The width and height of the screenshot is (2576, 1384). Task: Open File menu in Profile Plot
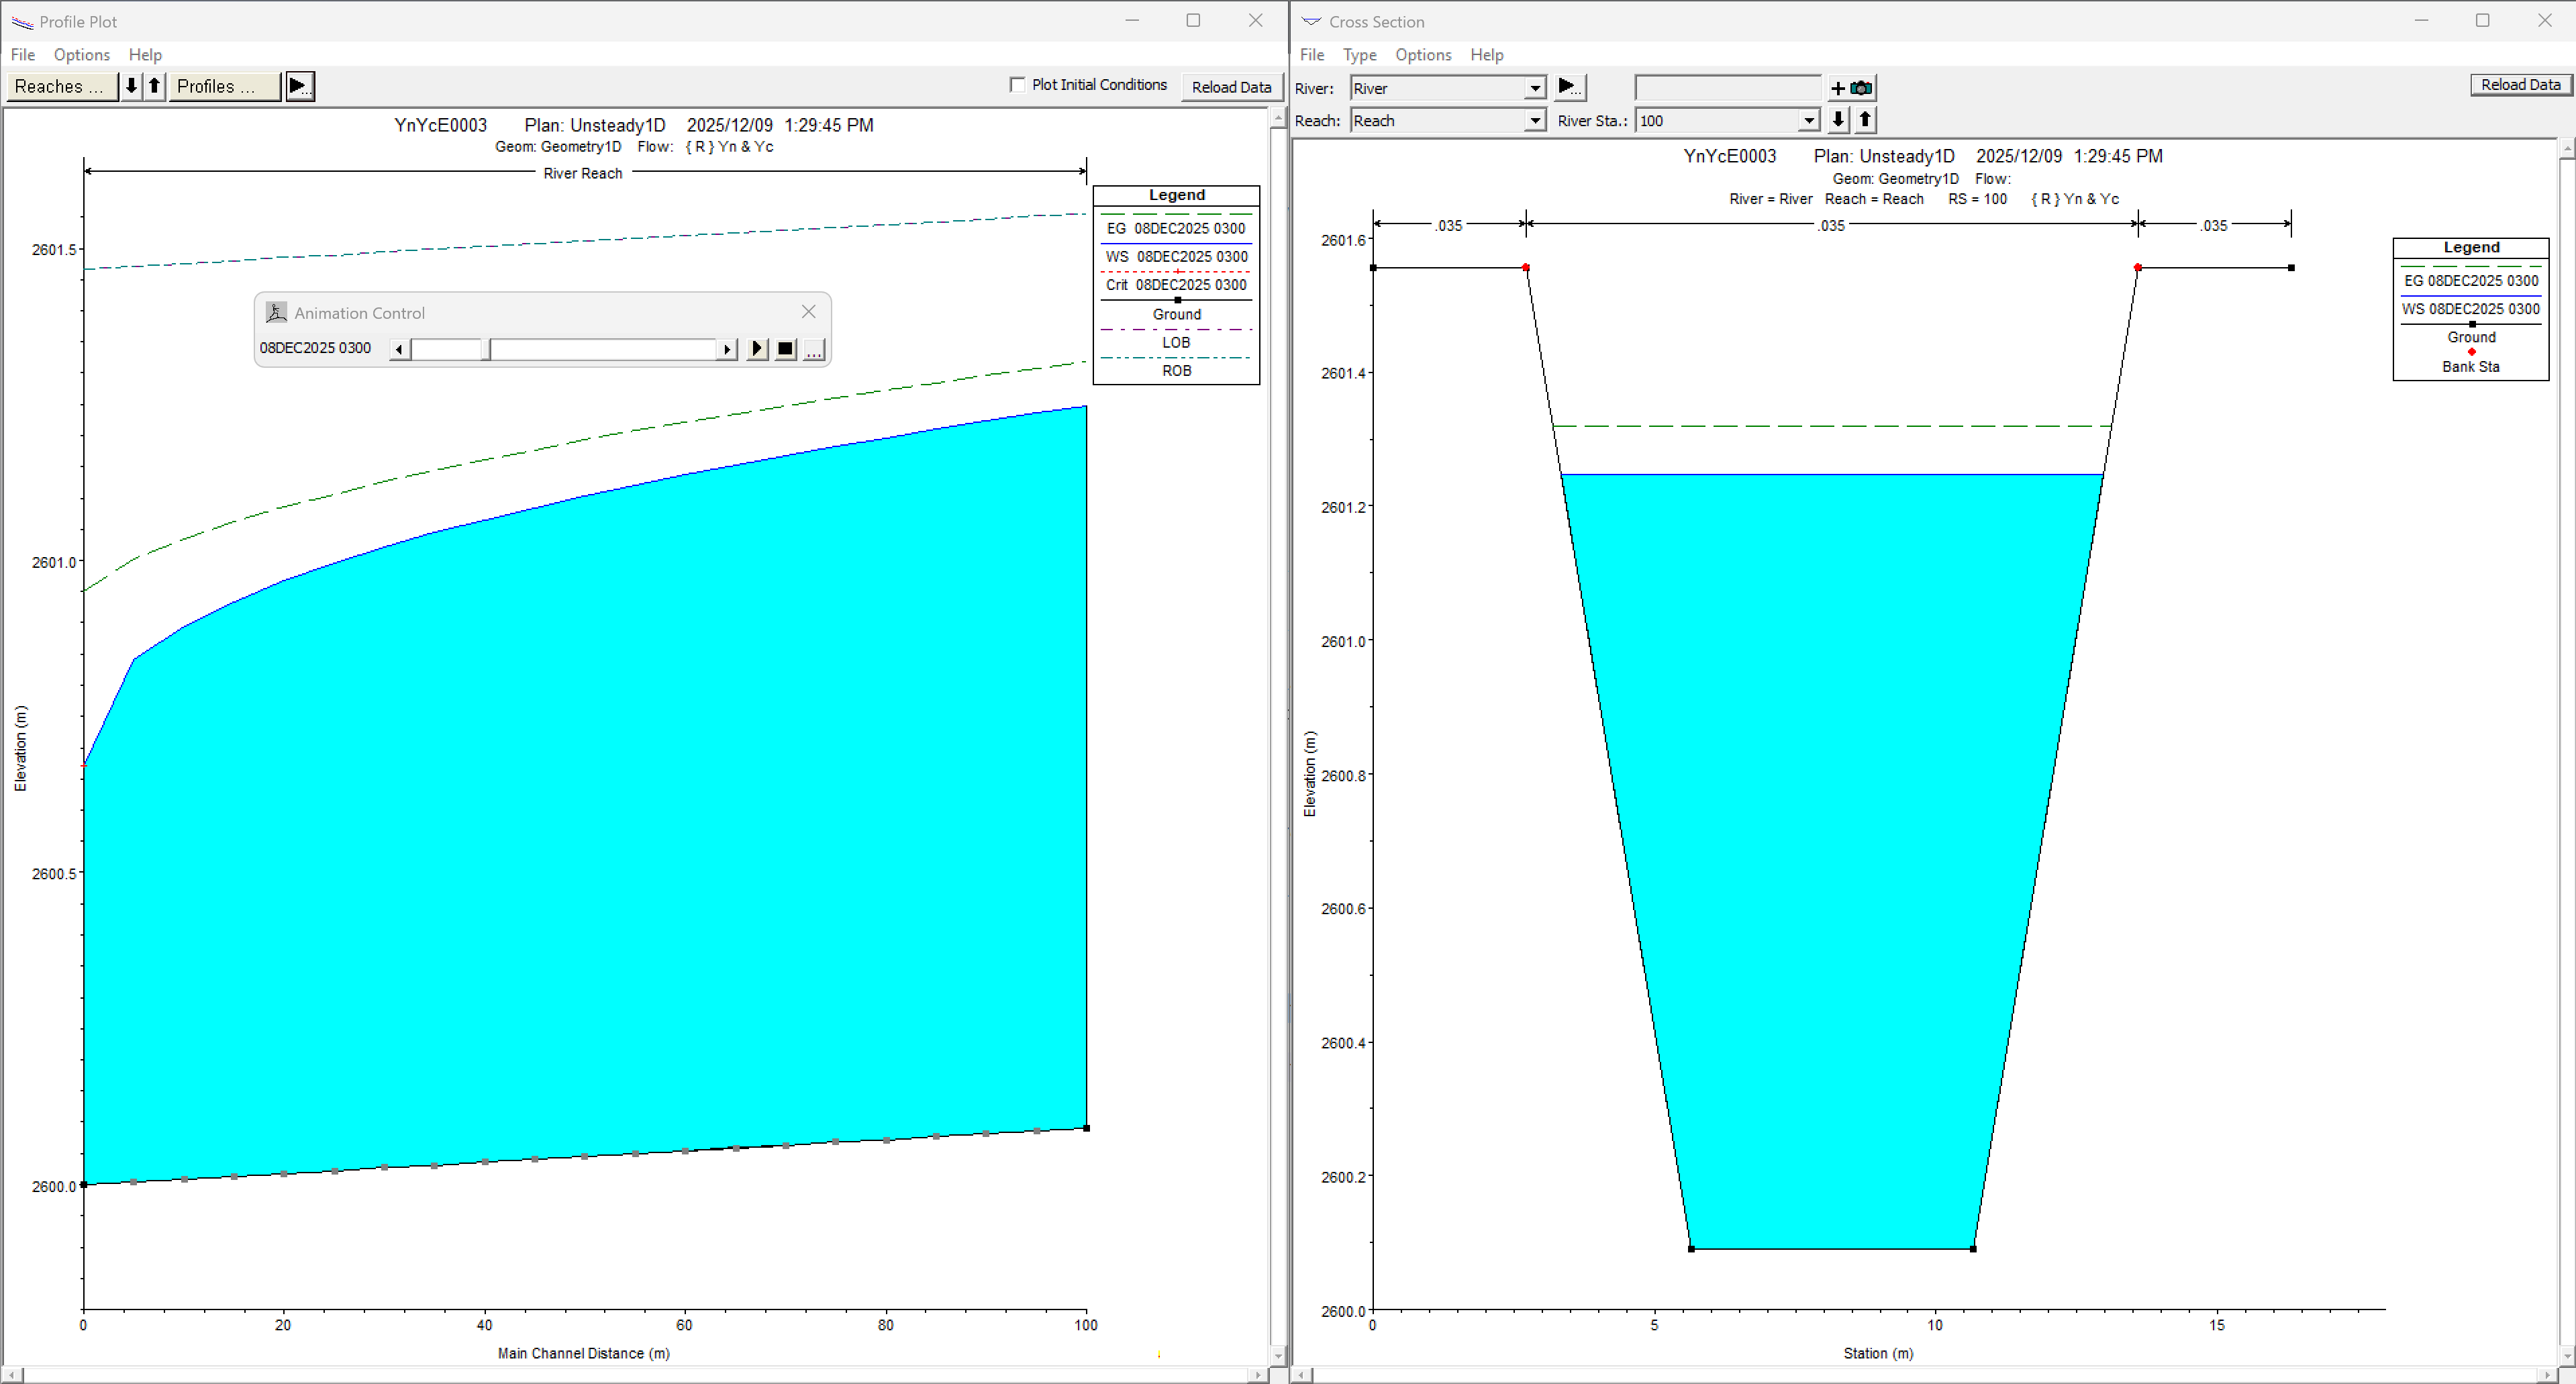tap(22, 54)
